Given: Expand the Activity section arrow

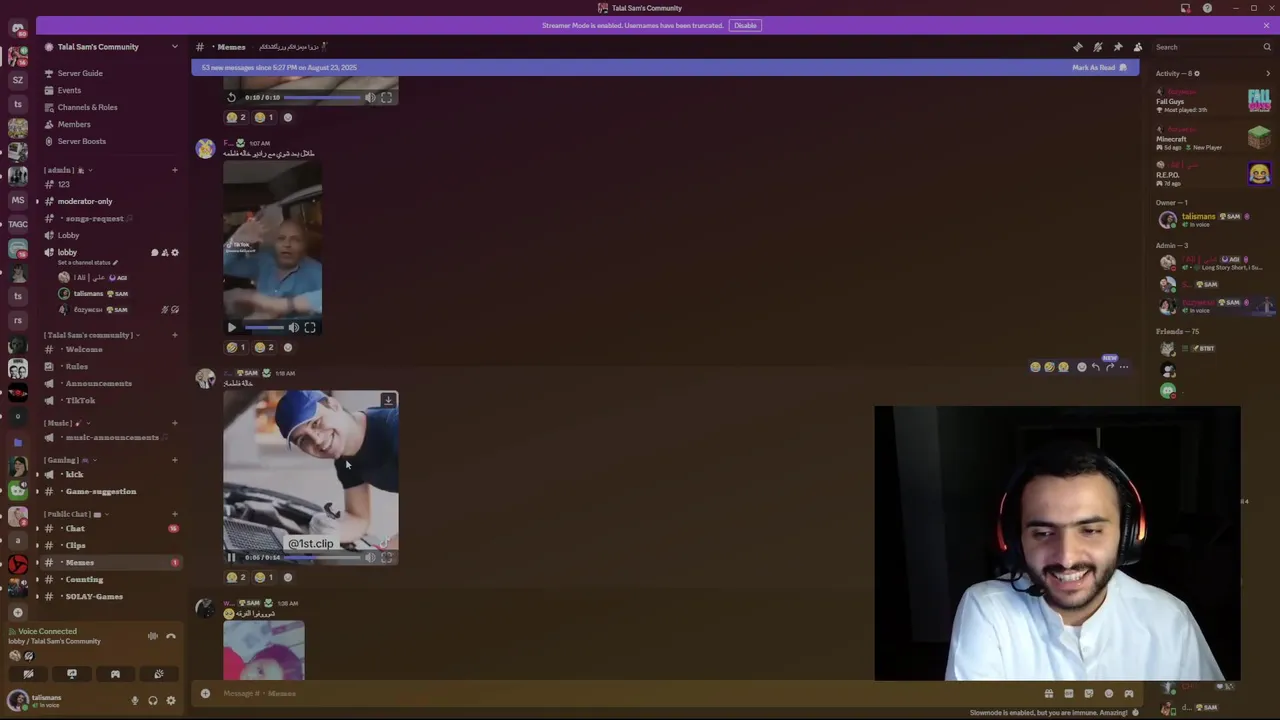Looking at the screenshot, I should coord(1268,73).
